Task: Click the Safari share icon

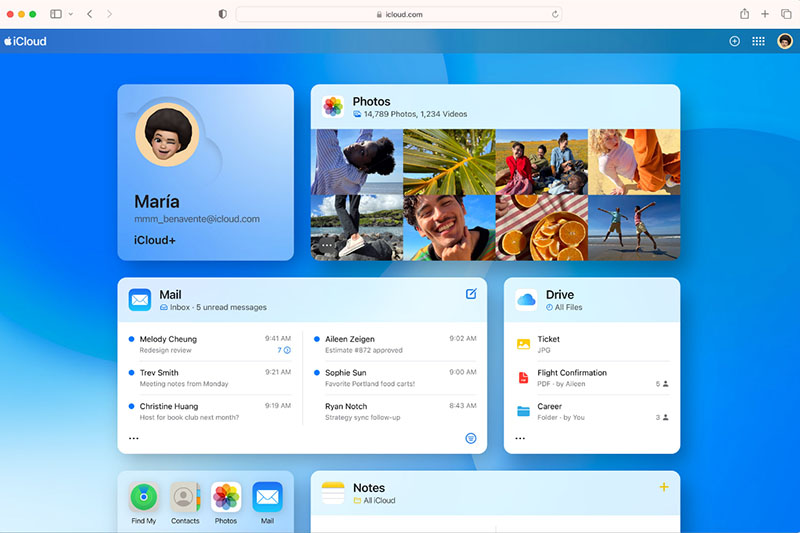Action: [744, 14]
